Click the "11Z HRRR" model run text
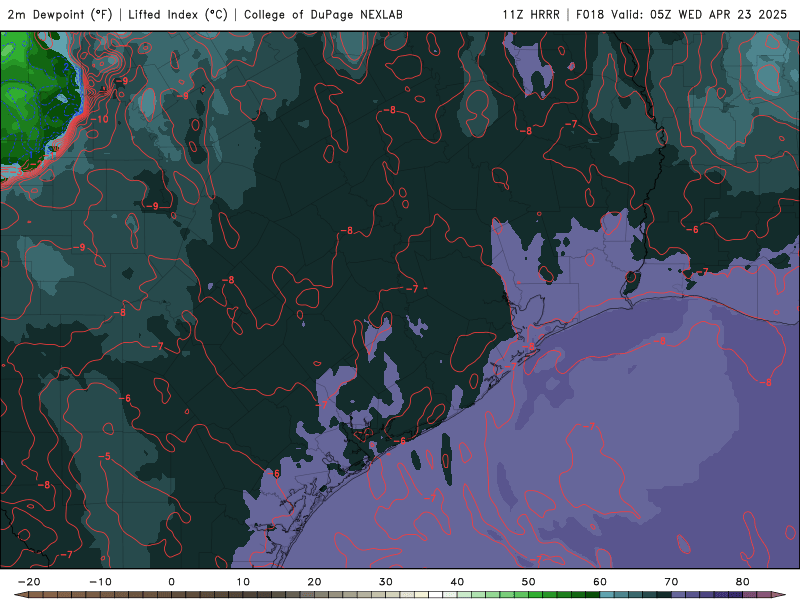The image size is (800, 600). (x=531, y=14)
